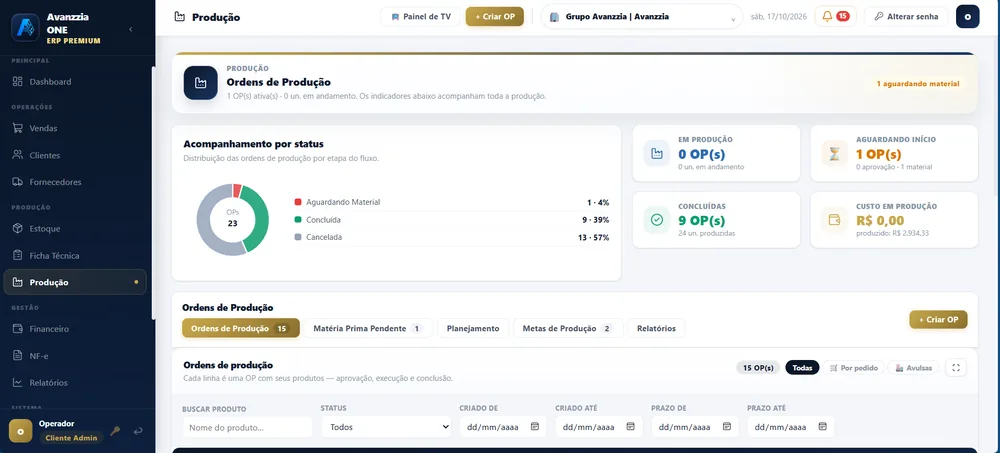
Task: Click the OPs donut chart
Action: tap(232, 219)
